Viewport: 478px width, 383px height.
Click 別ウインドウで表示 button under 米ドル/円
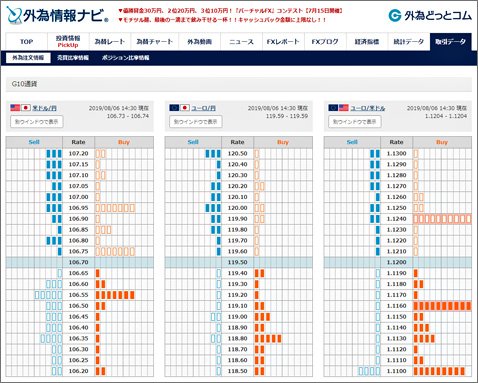(37, 122)
